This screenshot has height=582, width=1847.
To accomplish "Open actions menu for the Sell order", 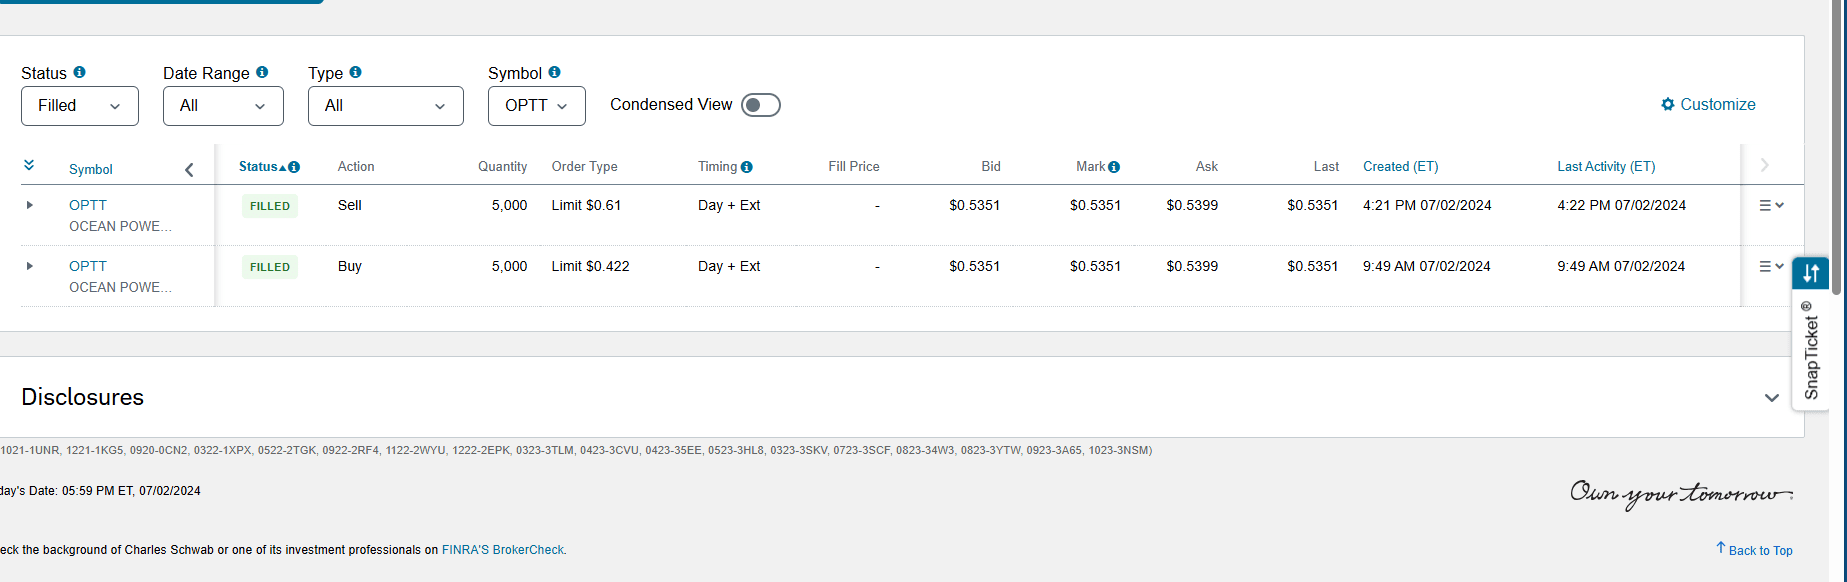I will coord(1771,205).
